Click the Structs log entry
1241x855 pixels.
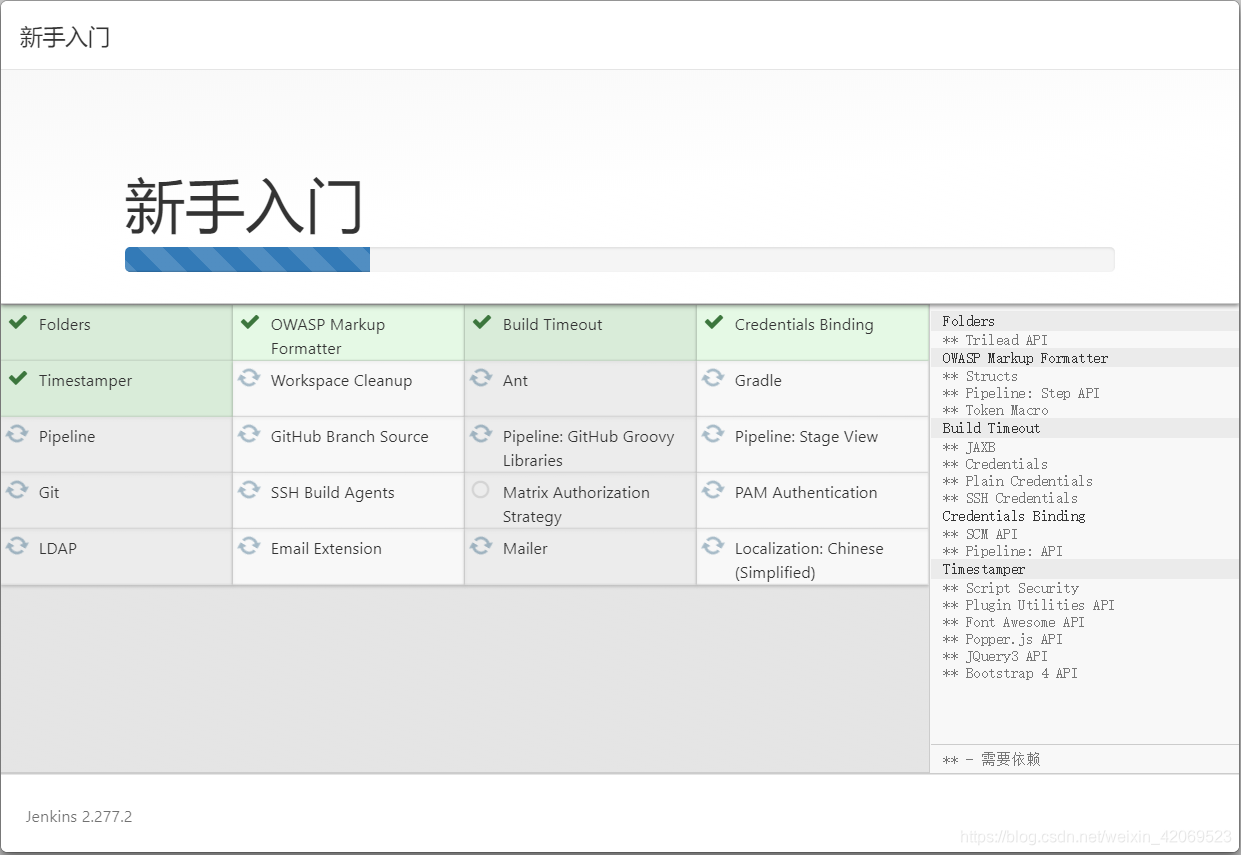point(980,376)
